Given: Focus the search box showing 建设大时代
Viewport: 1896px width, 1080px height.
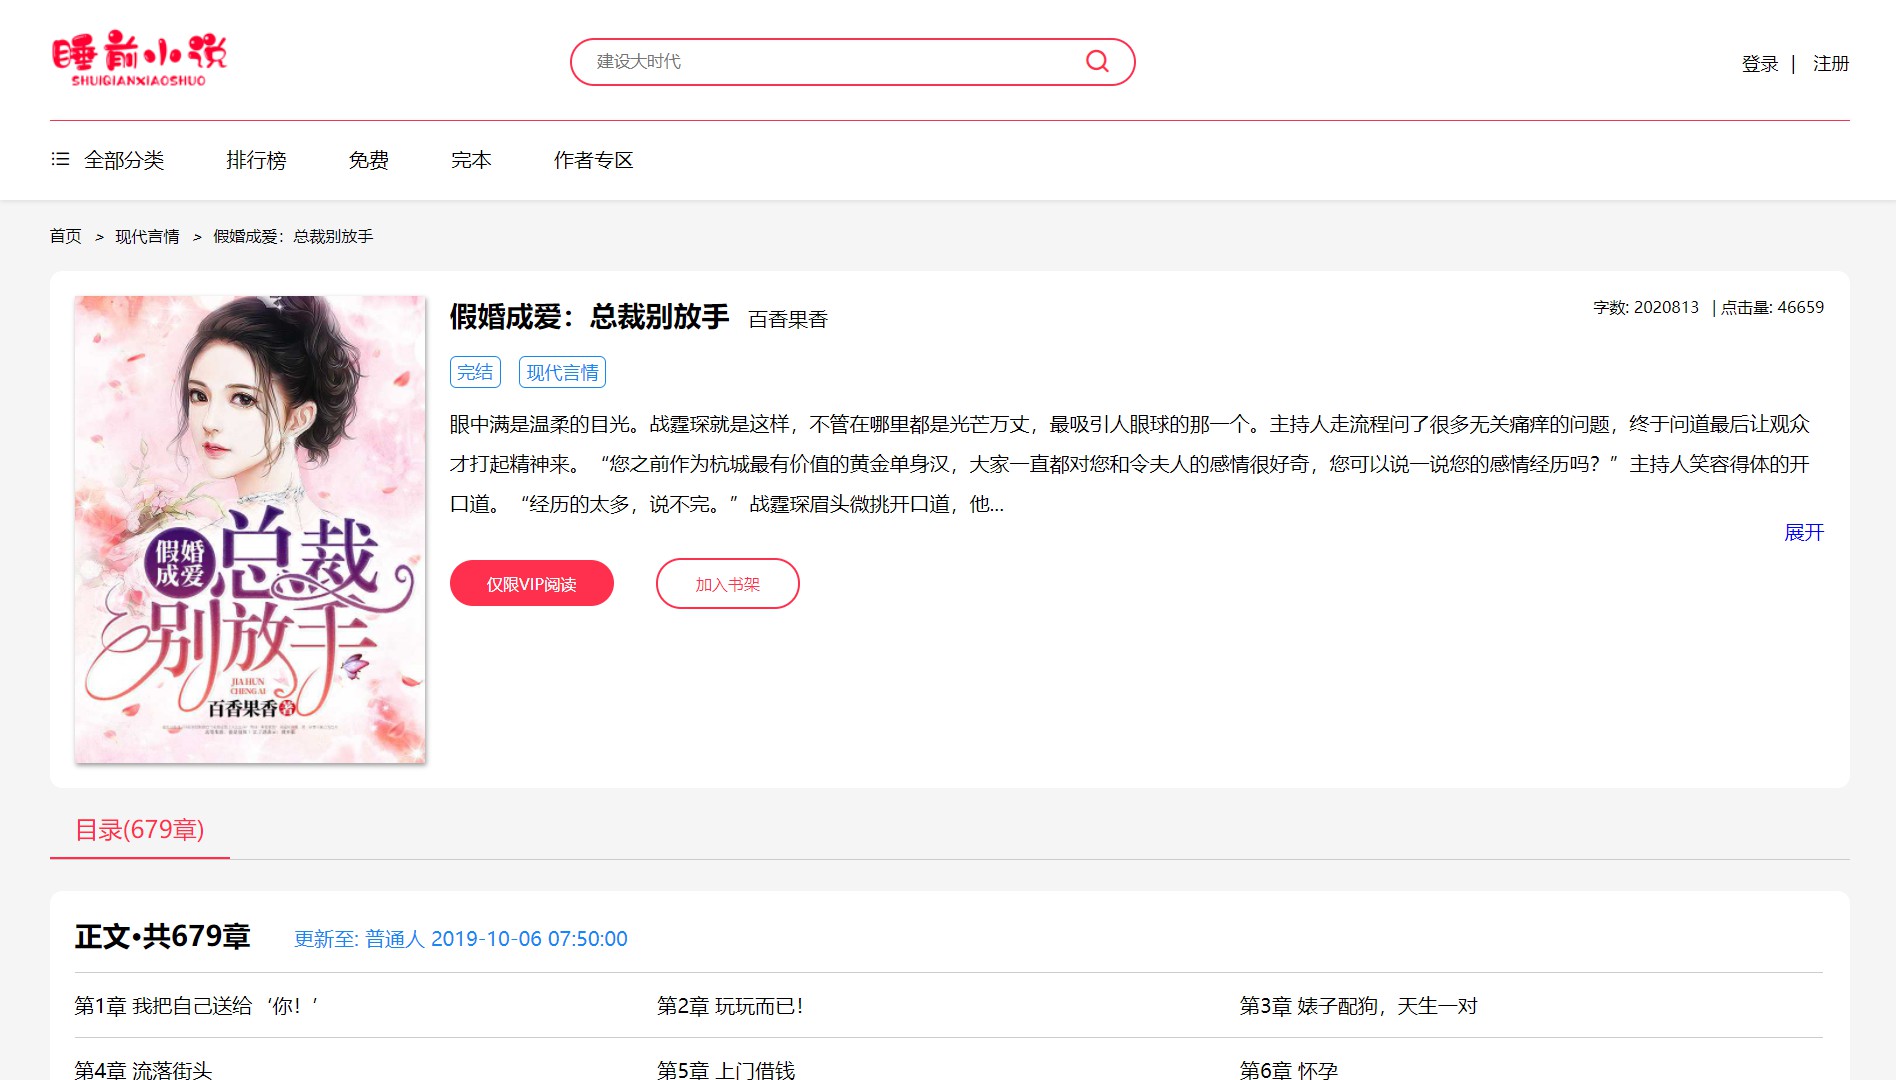Looking at the screenshot, I should (852, 62).
